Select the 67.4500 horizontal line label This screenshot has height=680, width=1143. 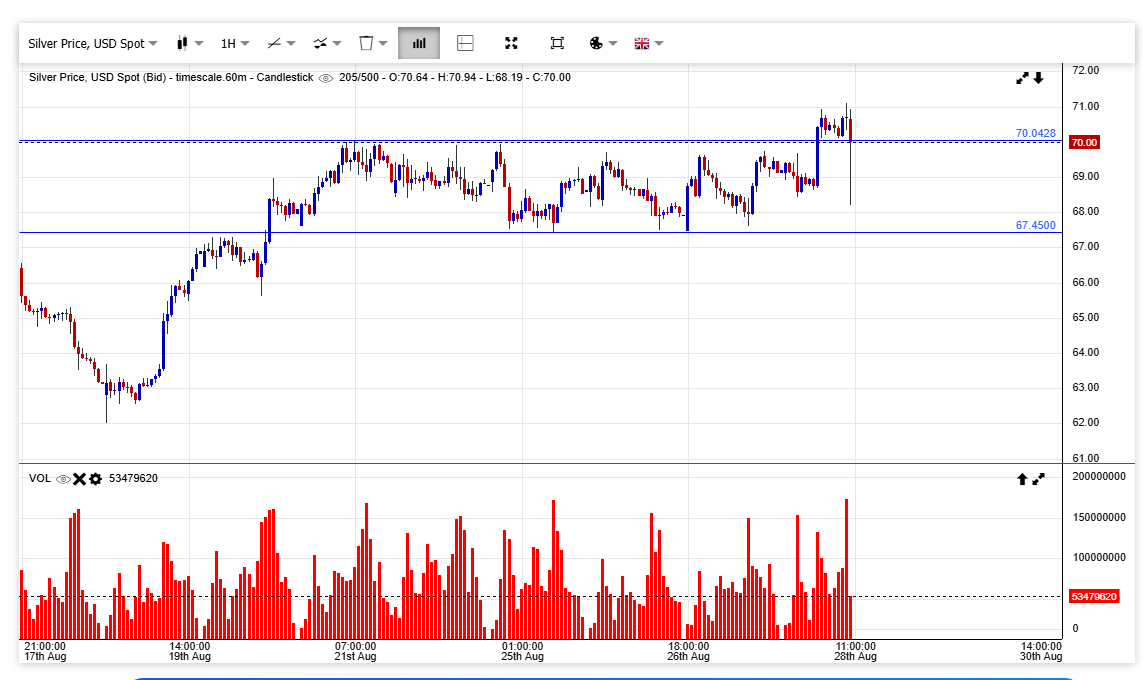click(x=1035, y=225)
